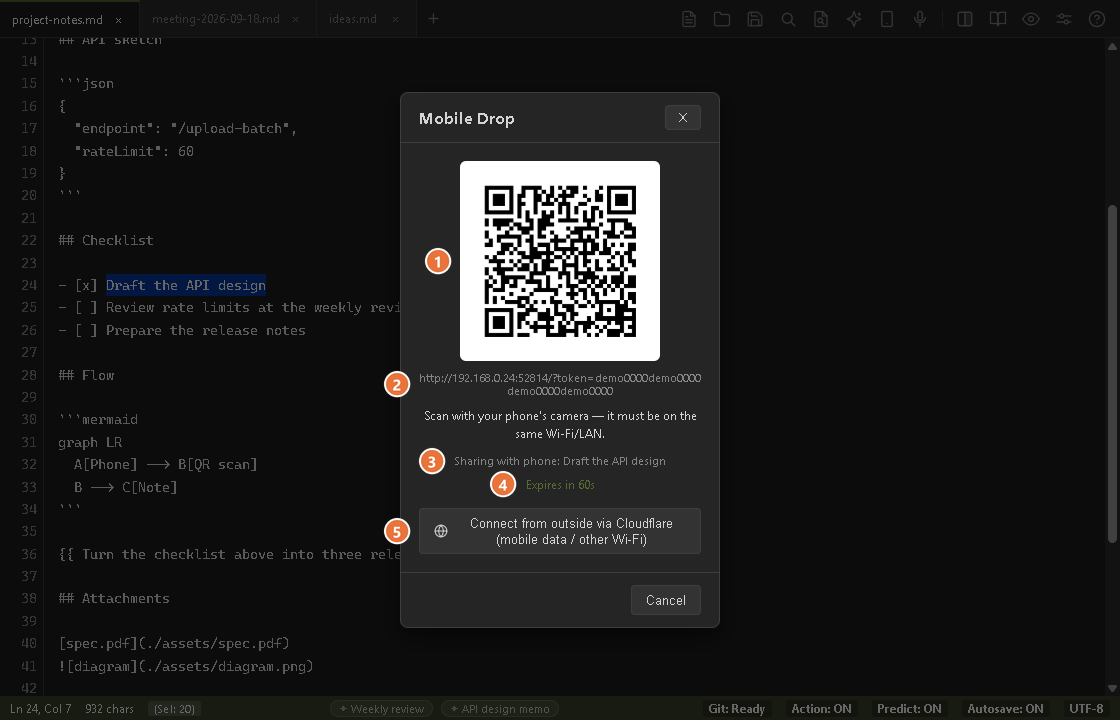This screenshot has width=1120, height=720.
Task: Switch to the meeting-2026-09-18.md tab
Action: [216, 19]
